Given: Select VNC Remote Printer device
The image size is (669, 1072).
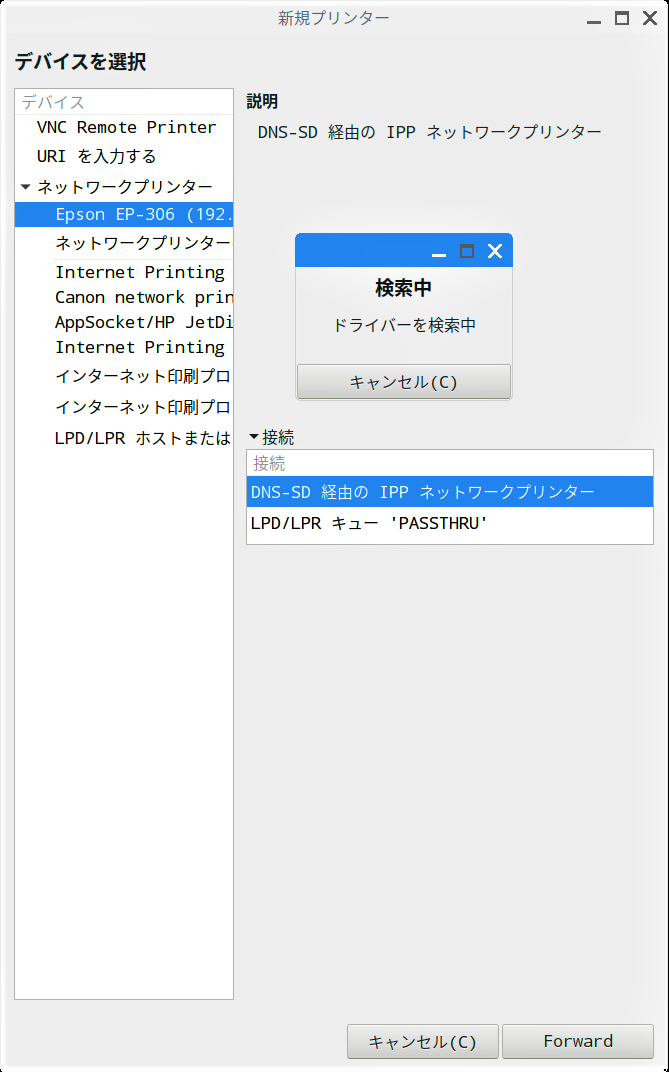Looking at the screenshot, I should point(126,127).
